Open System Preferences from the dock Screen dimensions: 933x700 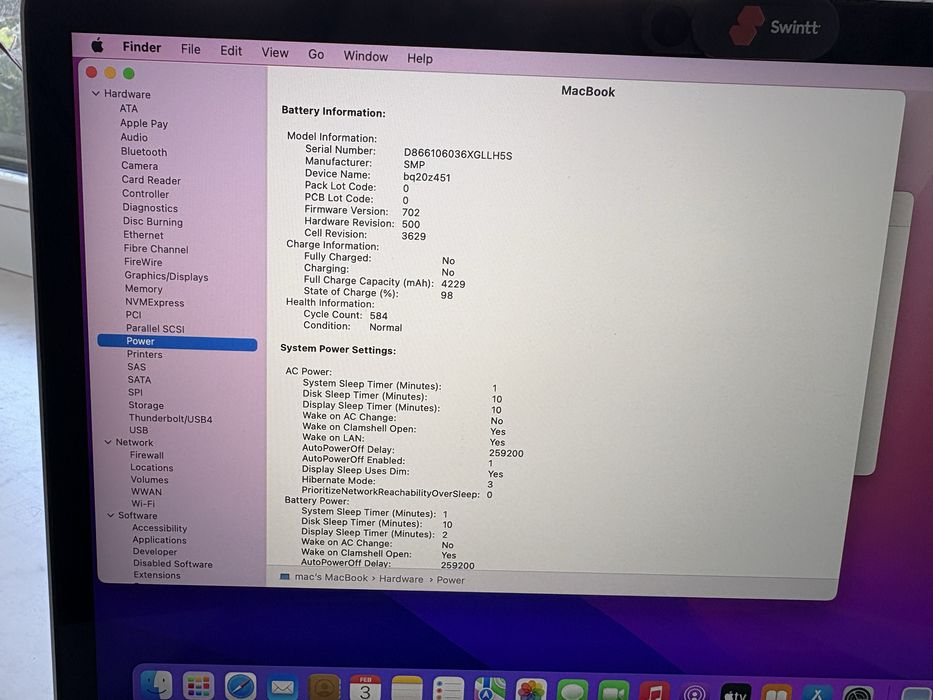(x=857, y=694)
